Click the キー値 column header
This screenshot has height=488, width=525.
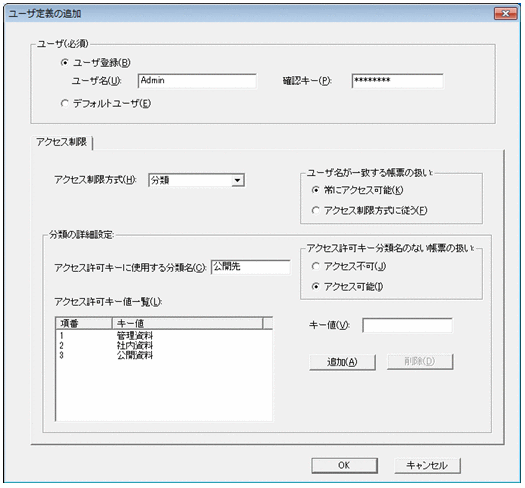(x=188, y=324)
